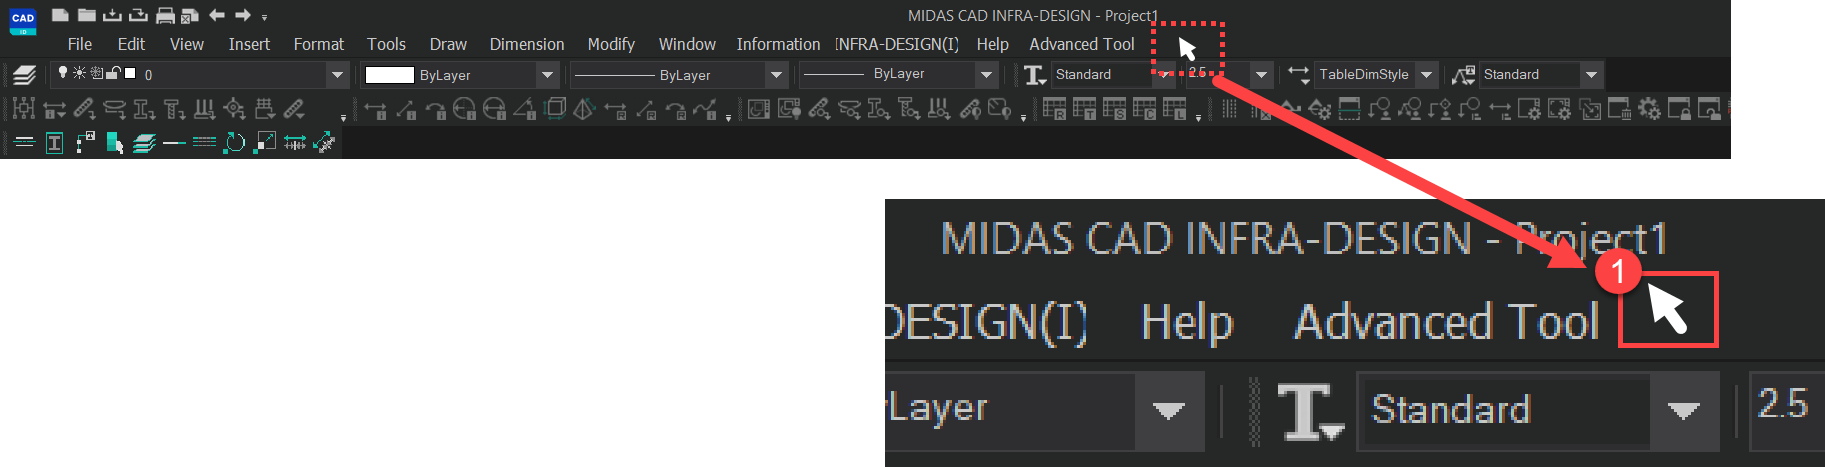Click the crosshair target icon with arrow
Screen dimensions: 1825x467
(x=234, y=109)
